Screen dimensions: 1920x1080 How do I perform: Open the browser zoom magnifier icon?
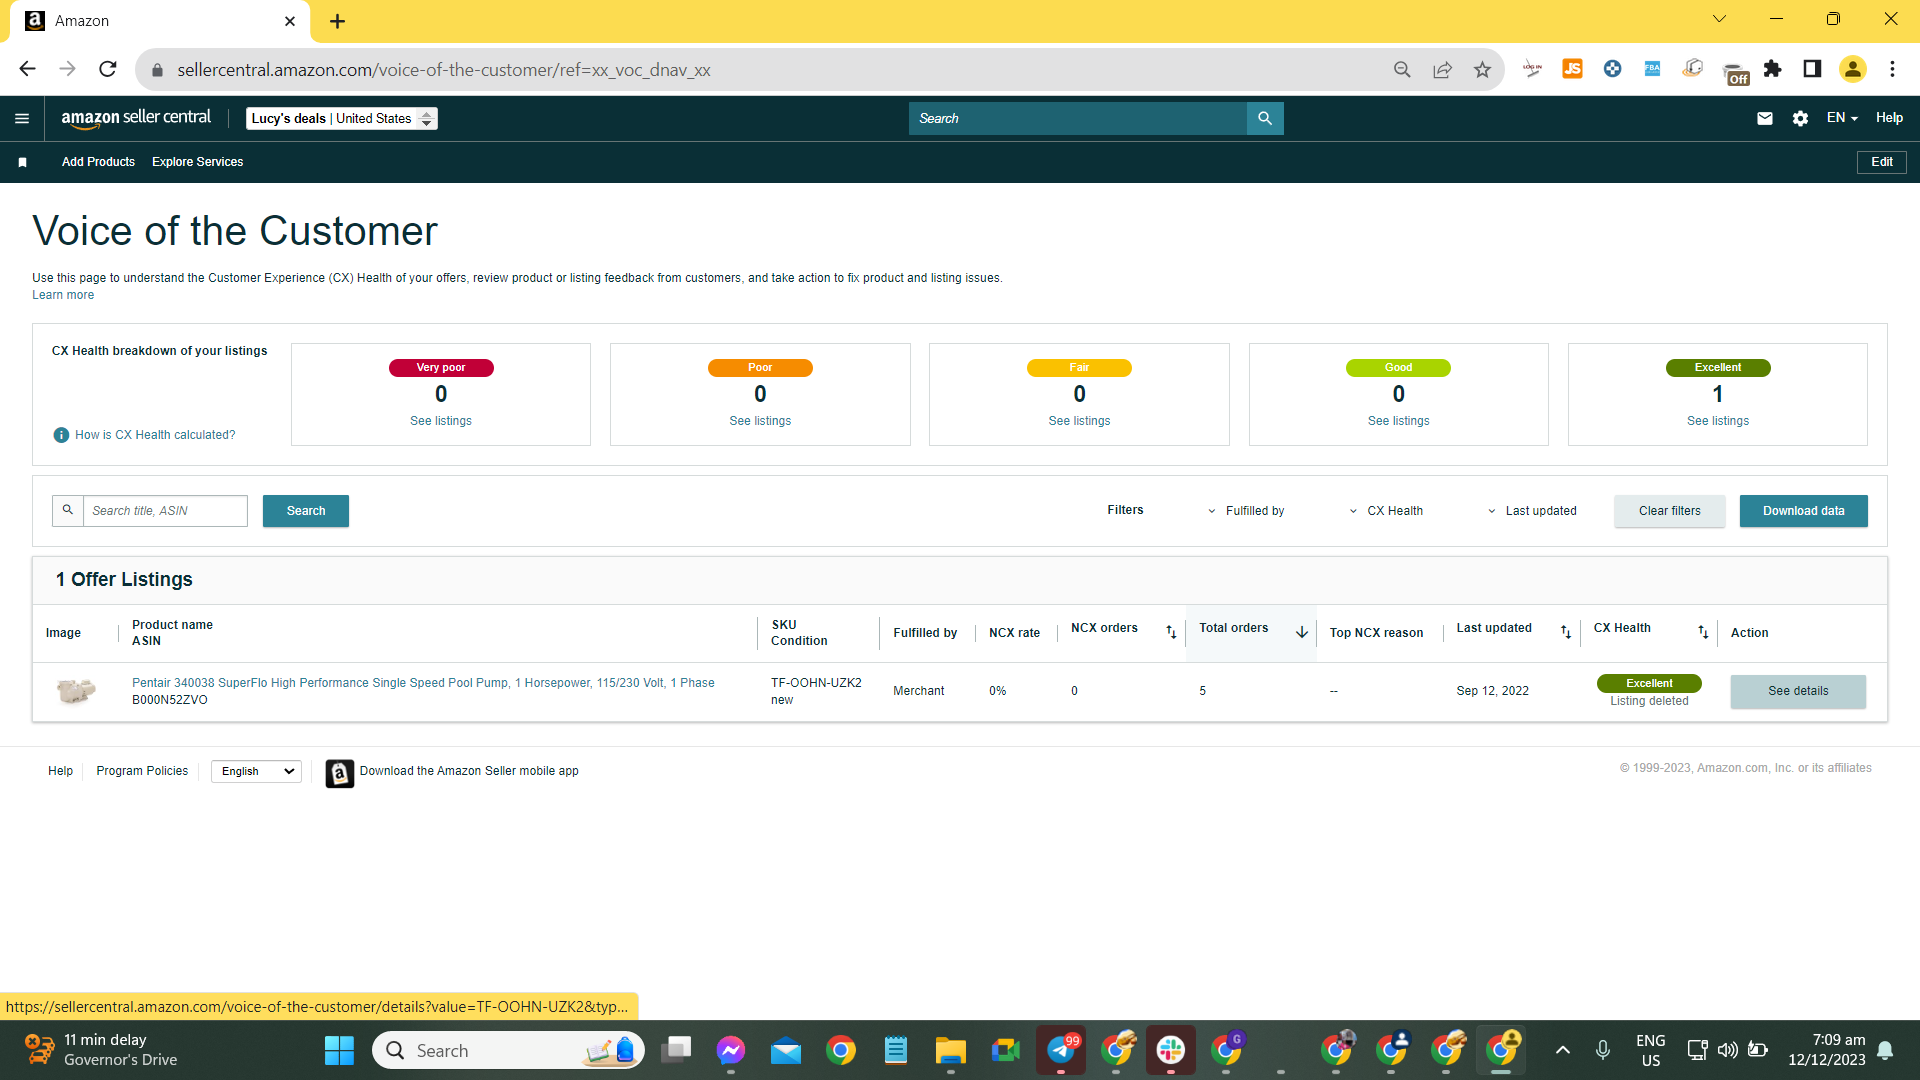coord(1402,69)
